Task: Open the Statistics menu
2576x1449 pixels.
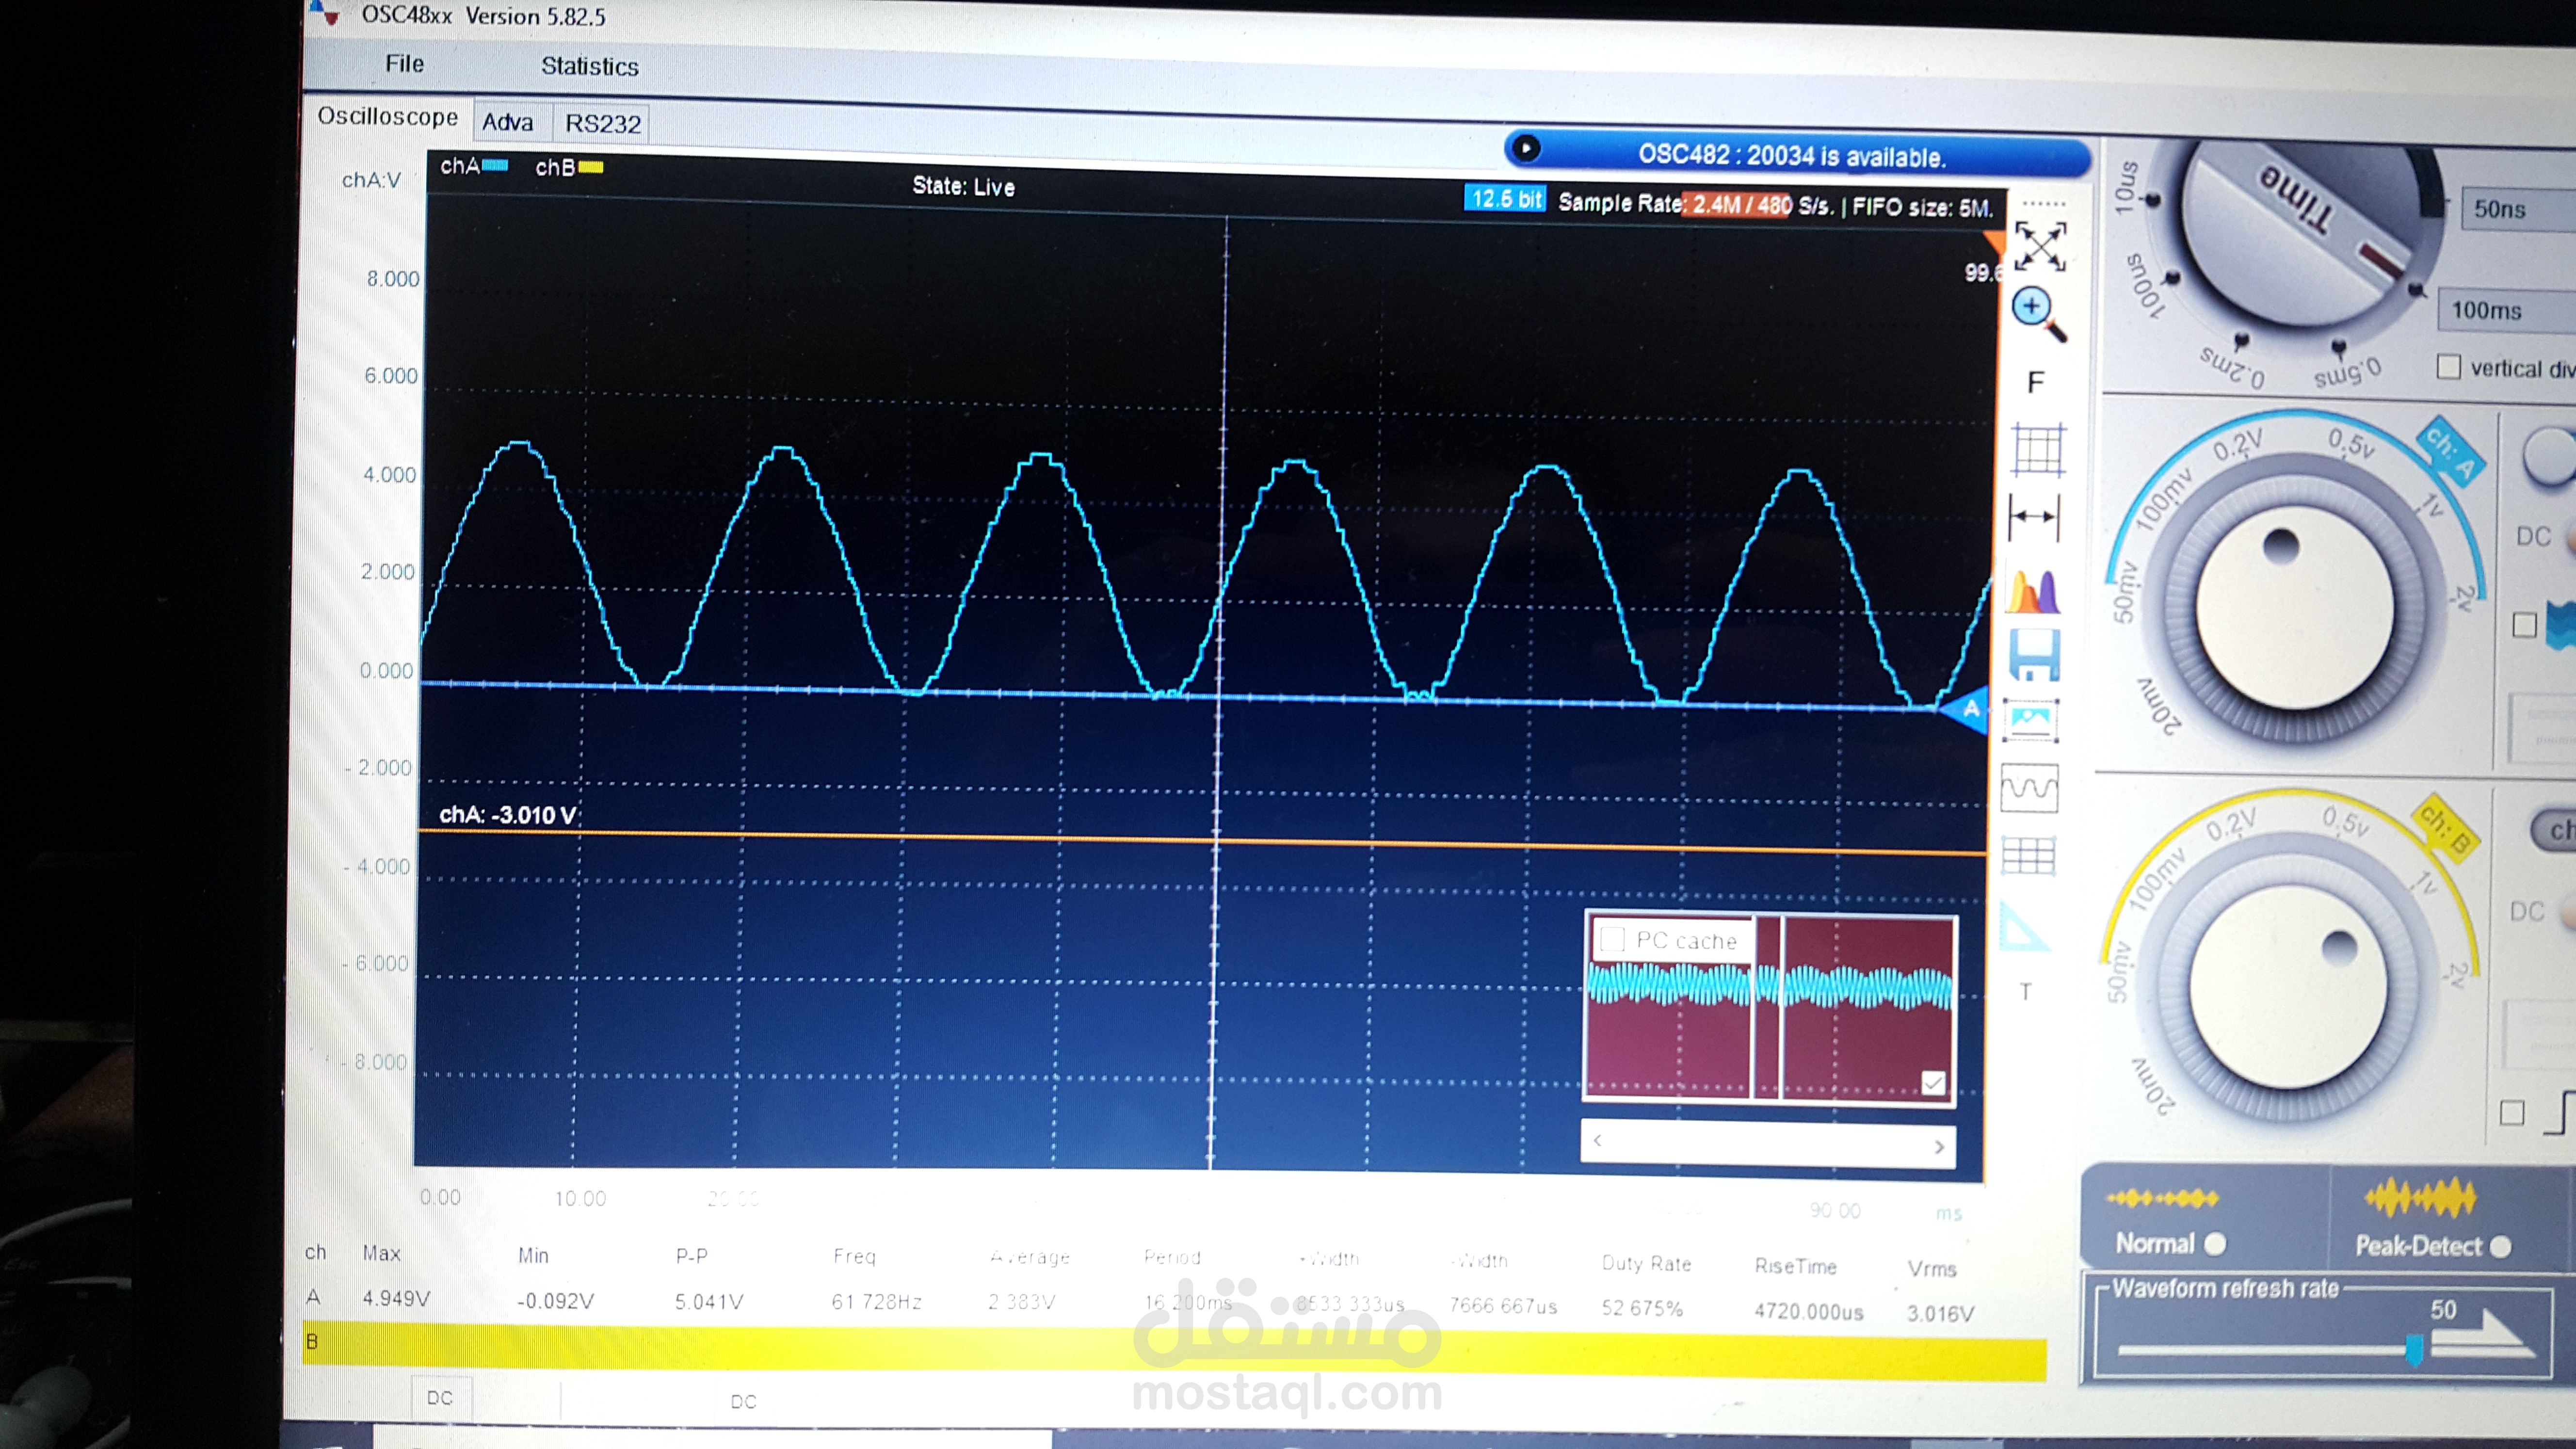Action: pos(590,66)
